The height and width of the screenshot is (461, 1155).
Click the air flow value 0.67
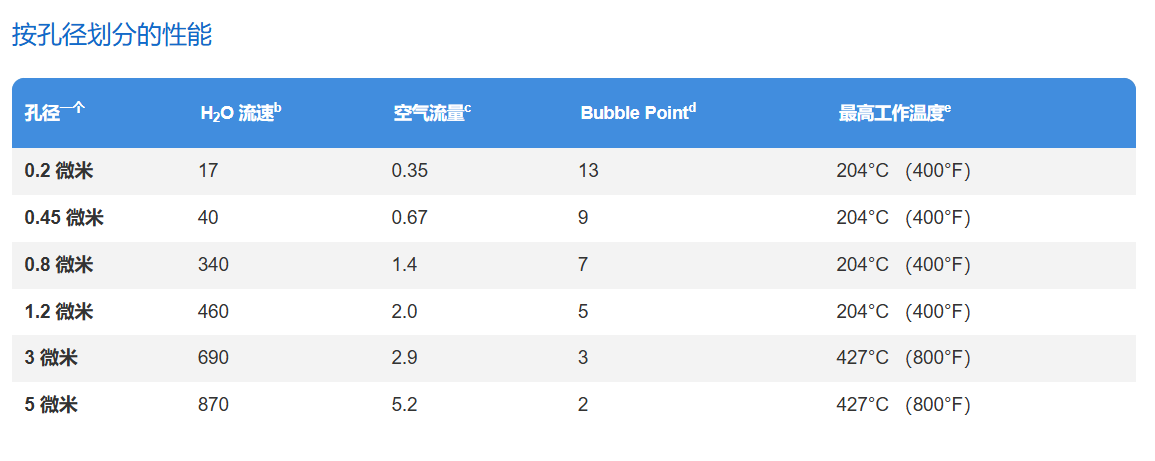coord(410,218)
